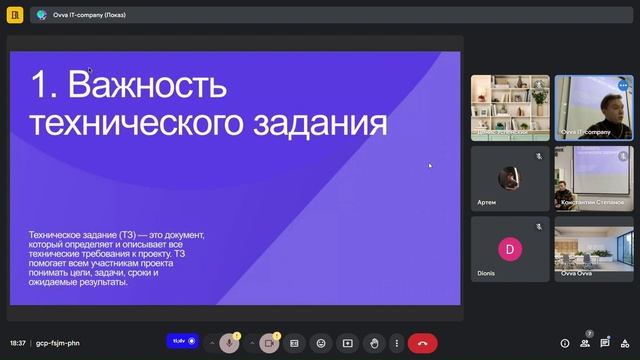The height and width of the screenshot is (360, 640).
Task: Select Dionis's participant tile
Action: pyautogui.click(x=510, y=249)
